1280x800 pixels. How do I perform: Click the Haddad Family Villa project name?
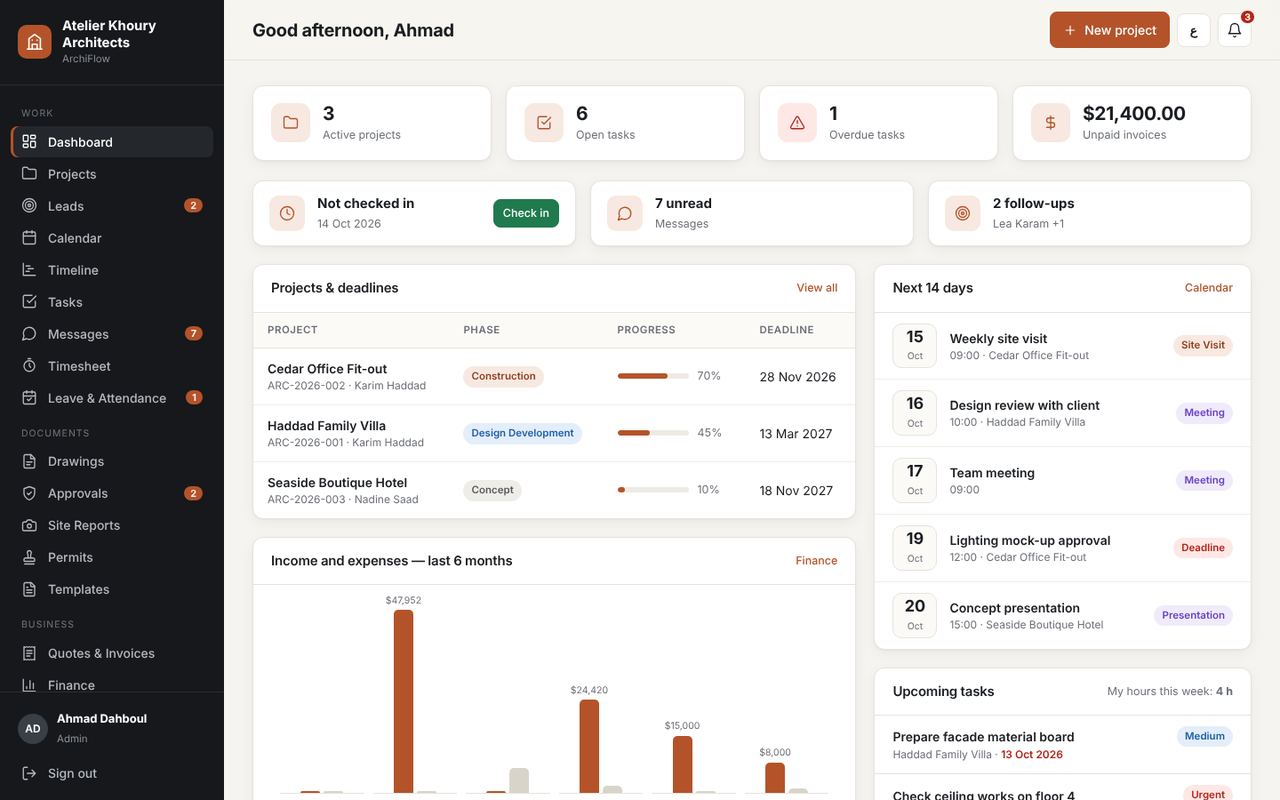(326, 426)
